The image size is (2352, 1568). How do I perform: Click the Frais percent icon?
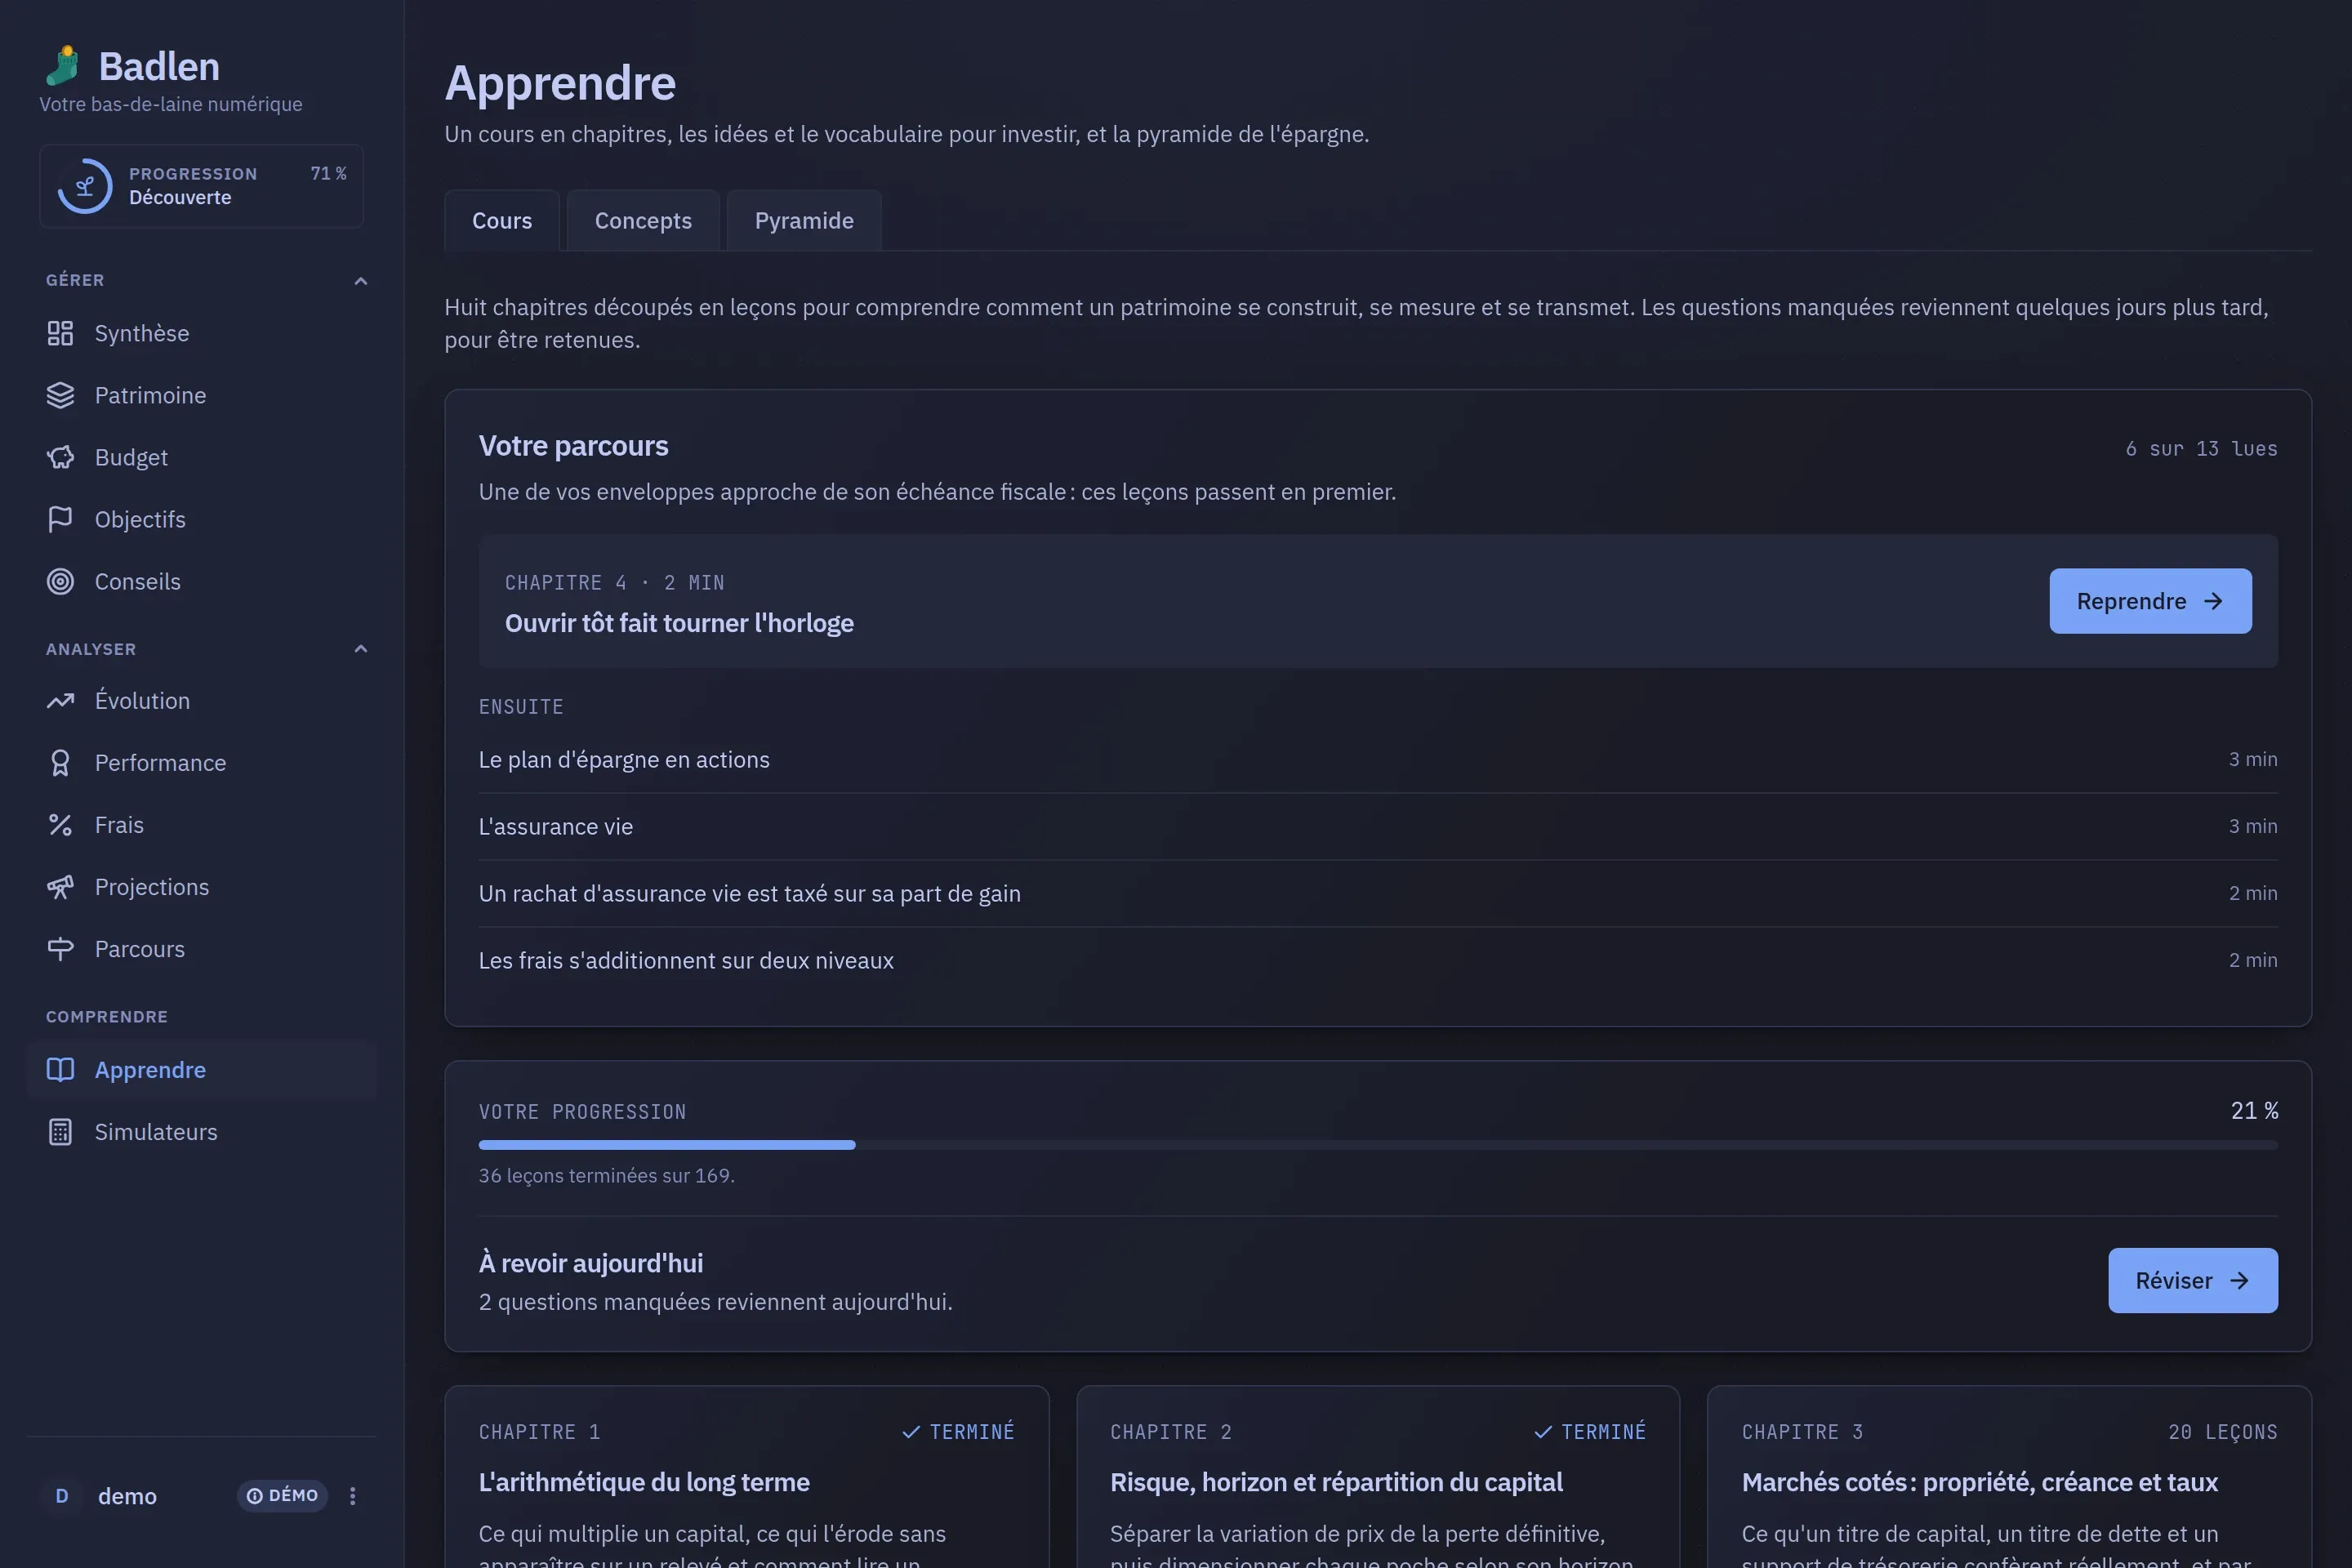(60, 825)
